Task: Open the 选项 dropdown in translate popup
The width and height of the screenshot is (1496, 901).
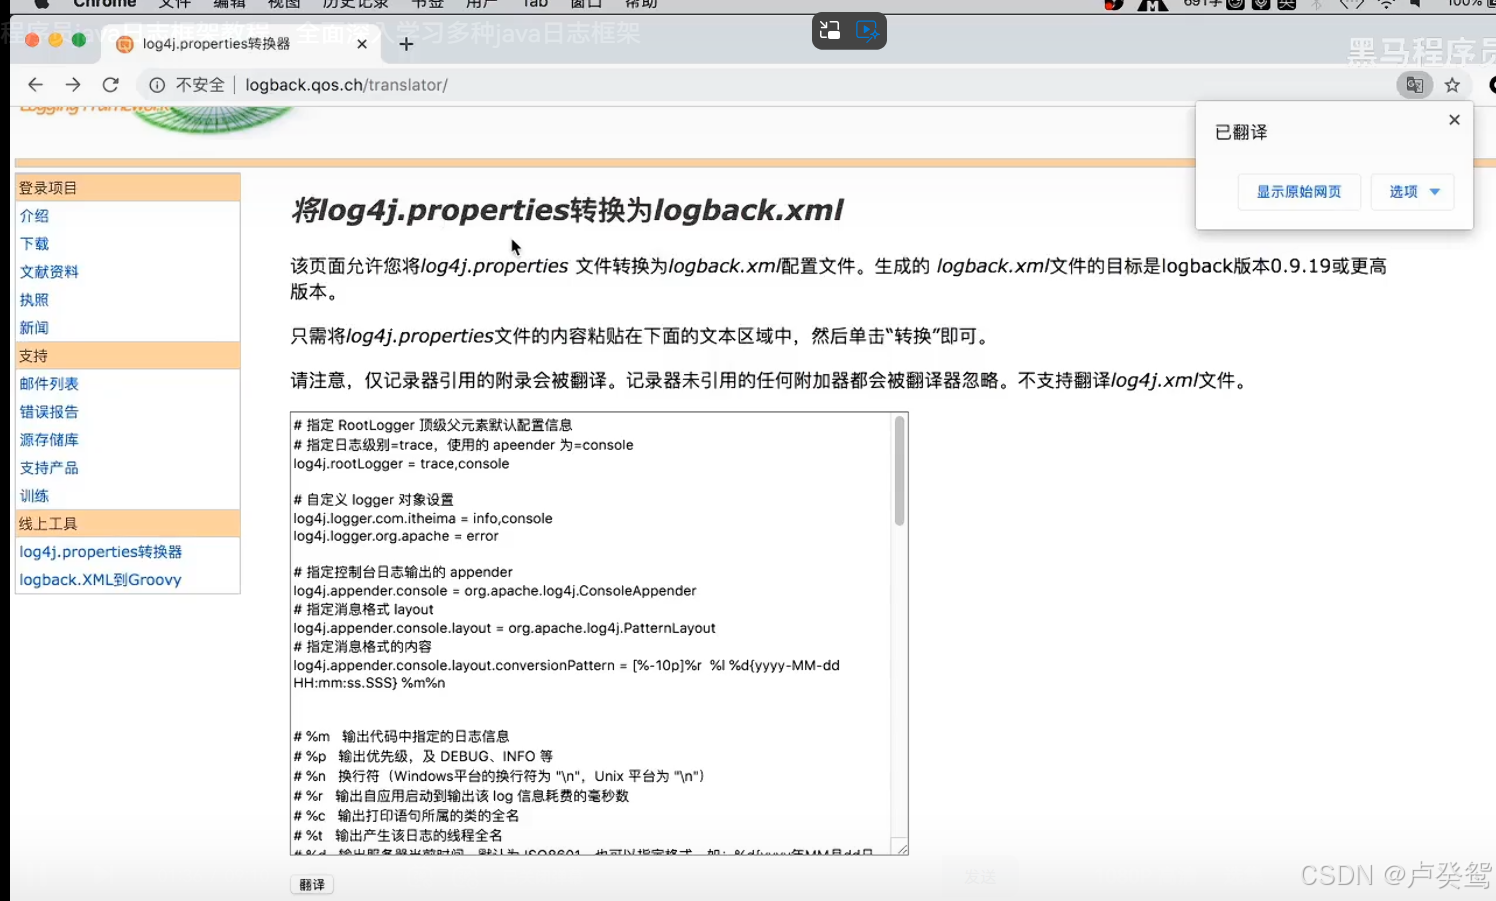Action: (x=1413, y=192)
